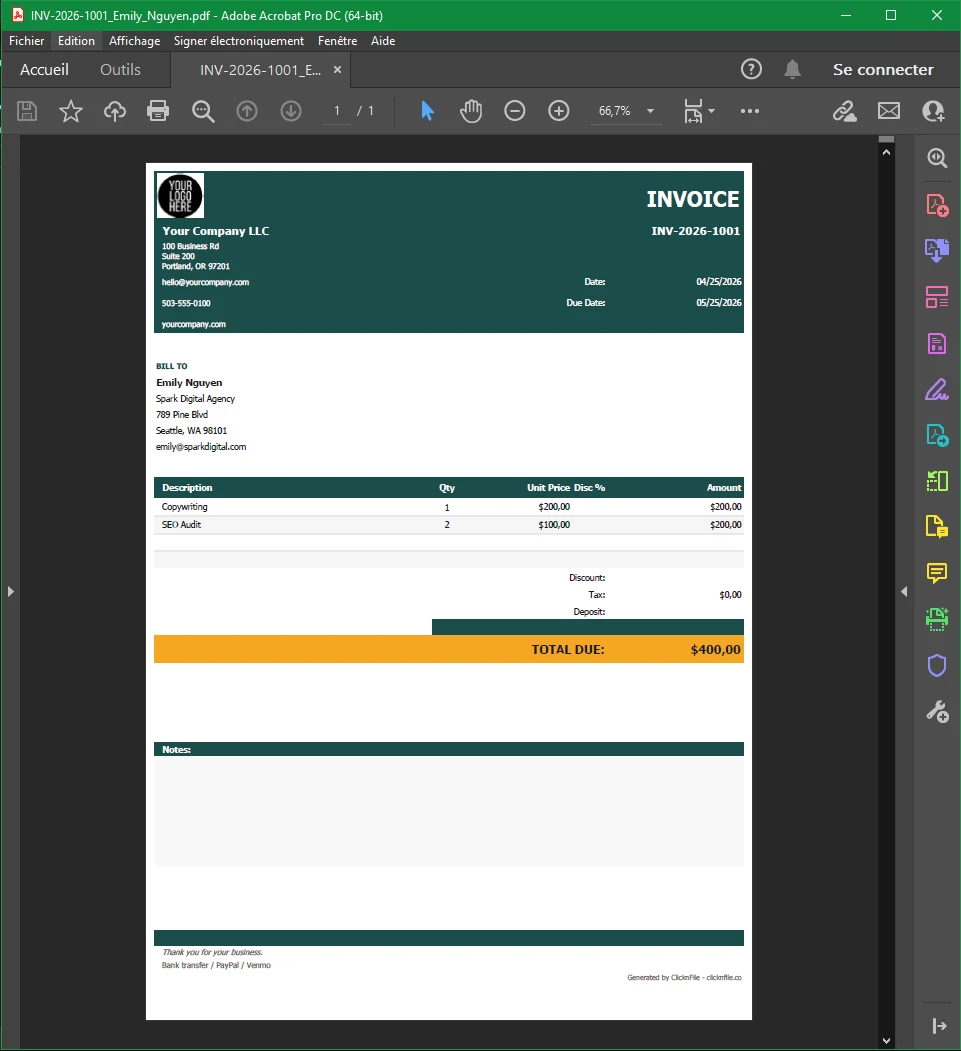Screen dimensions: 961x1051
Task: Share a link to the file
Action: click(x=845, y=111)
